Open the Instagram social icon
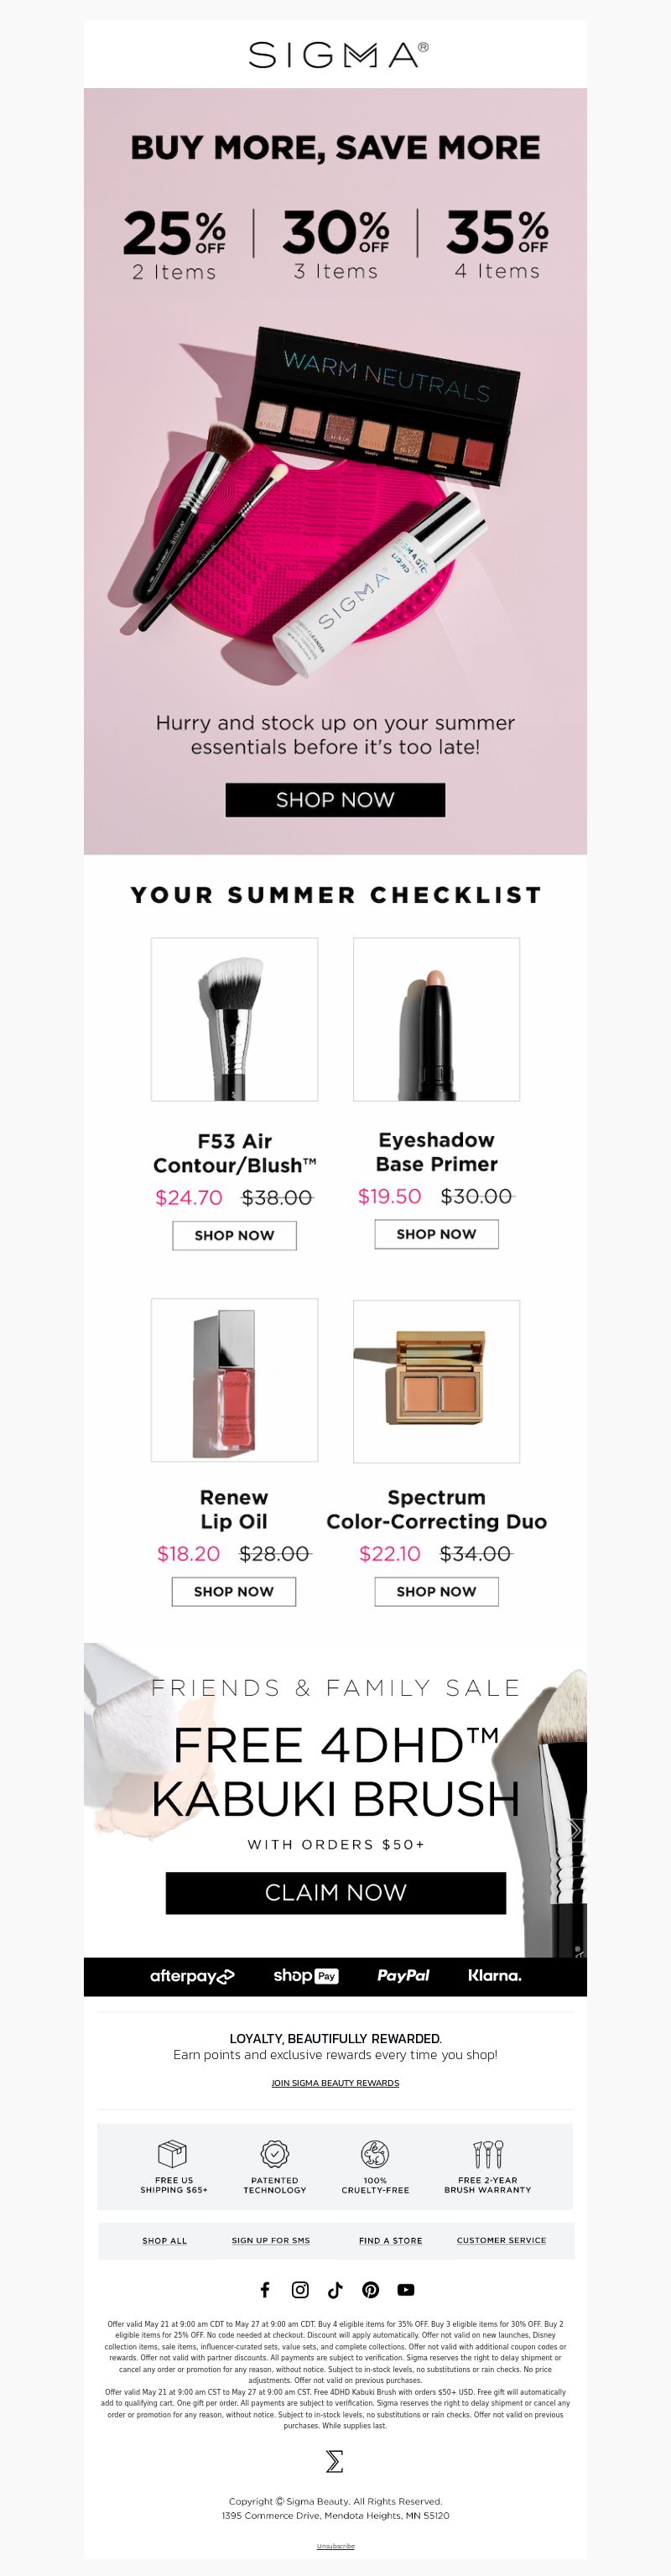The width and height of the screenshot is (671, 2576). click(300, 2289)
